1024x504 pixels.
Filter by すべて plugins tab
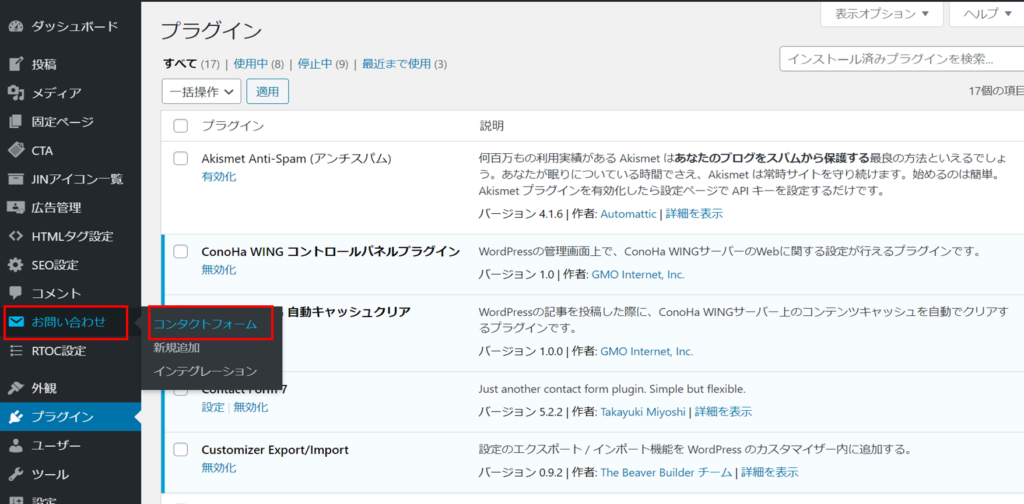(180, 64)
